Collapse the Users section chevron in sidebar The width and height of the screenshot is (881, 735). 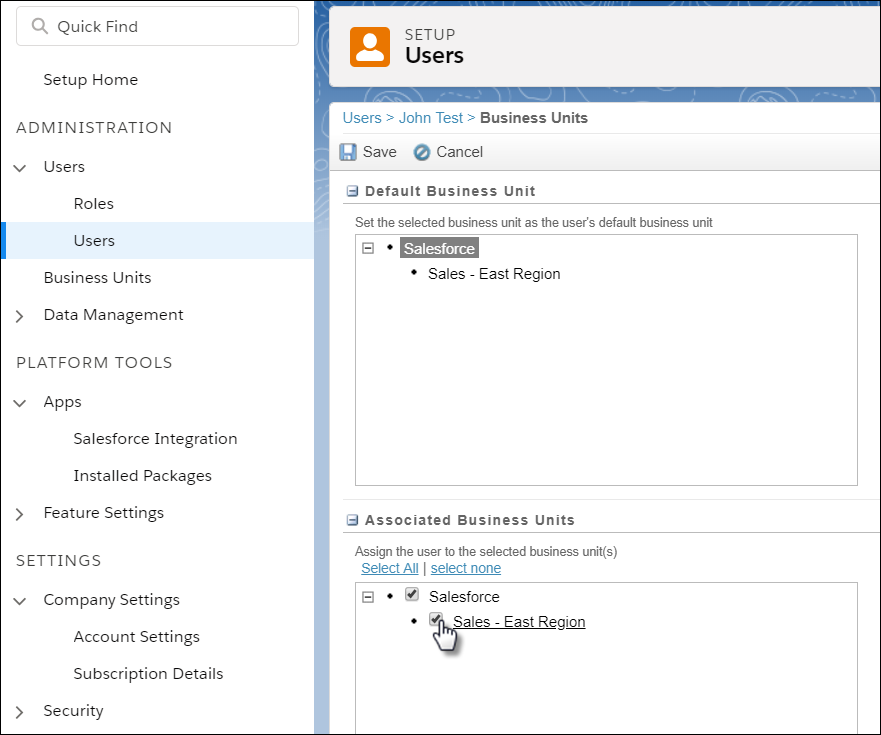[20, 167]
